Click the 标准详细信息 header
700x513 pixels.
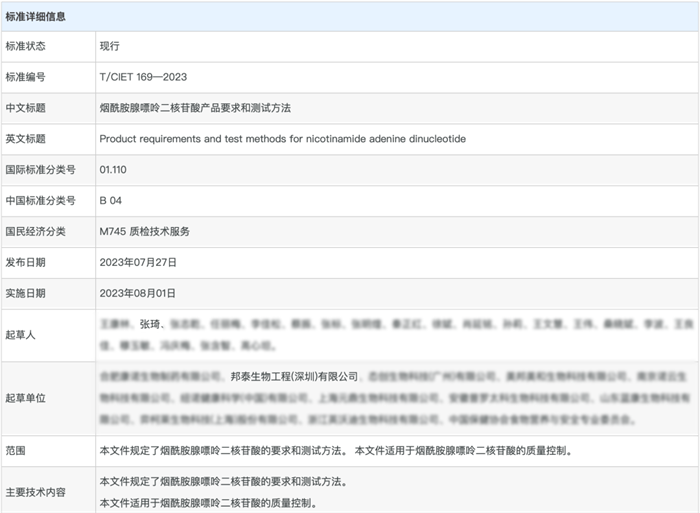click(36, 17)
